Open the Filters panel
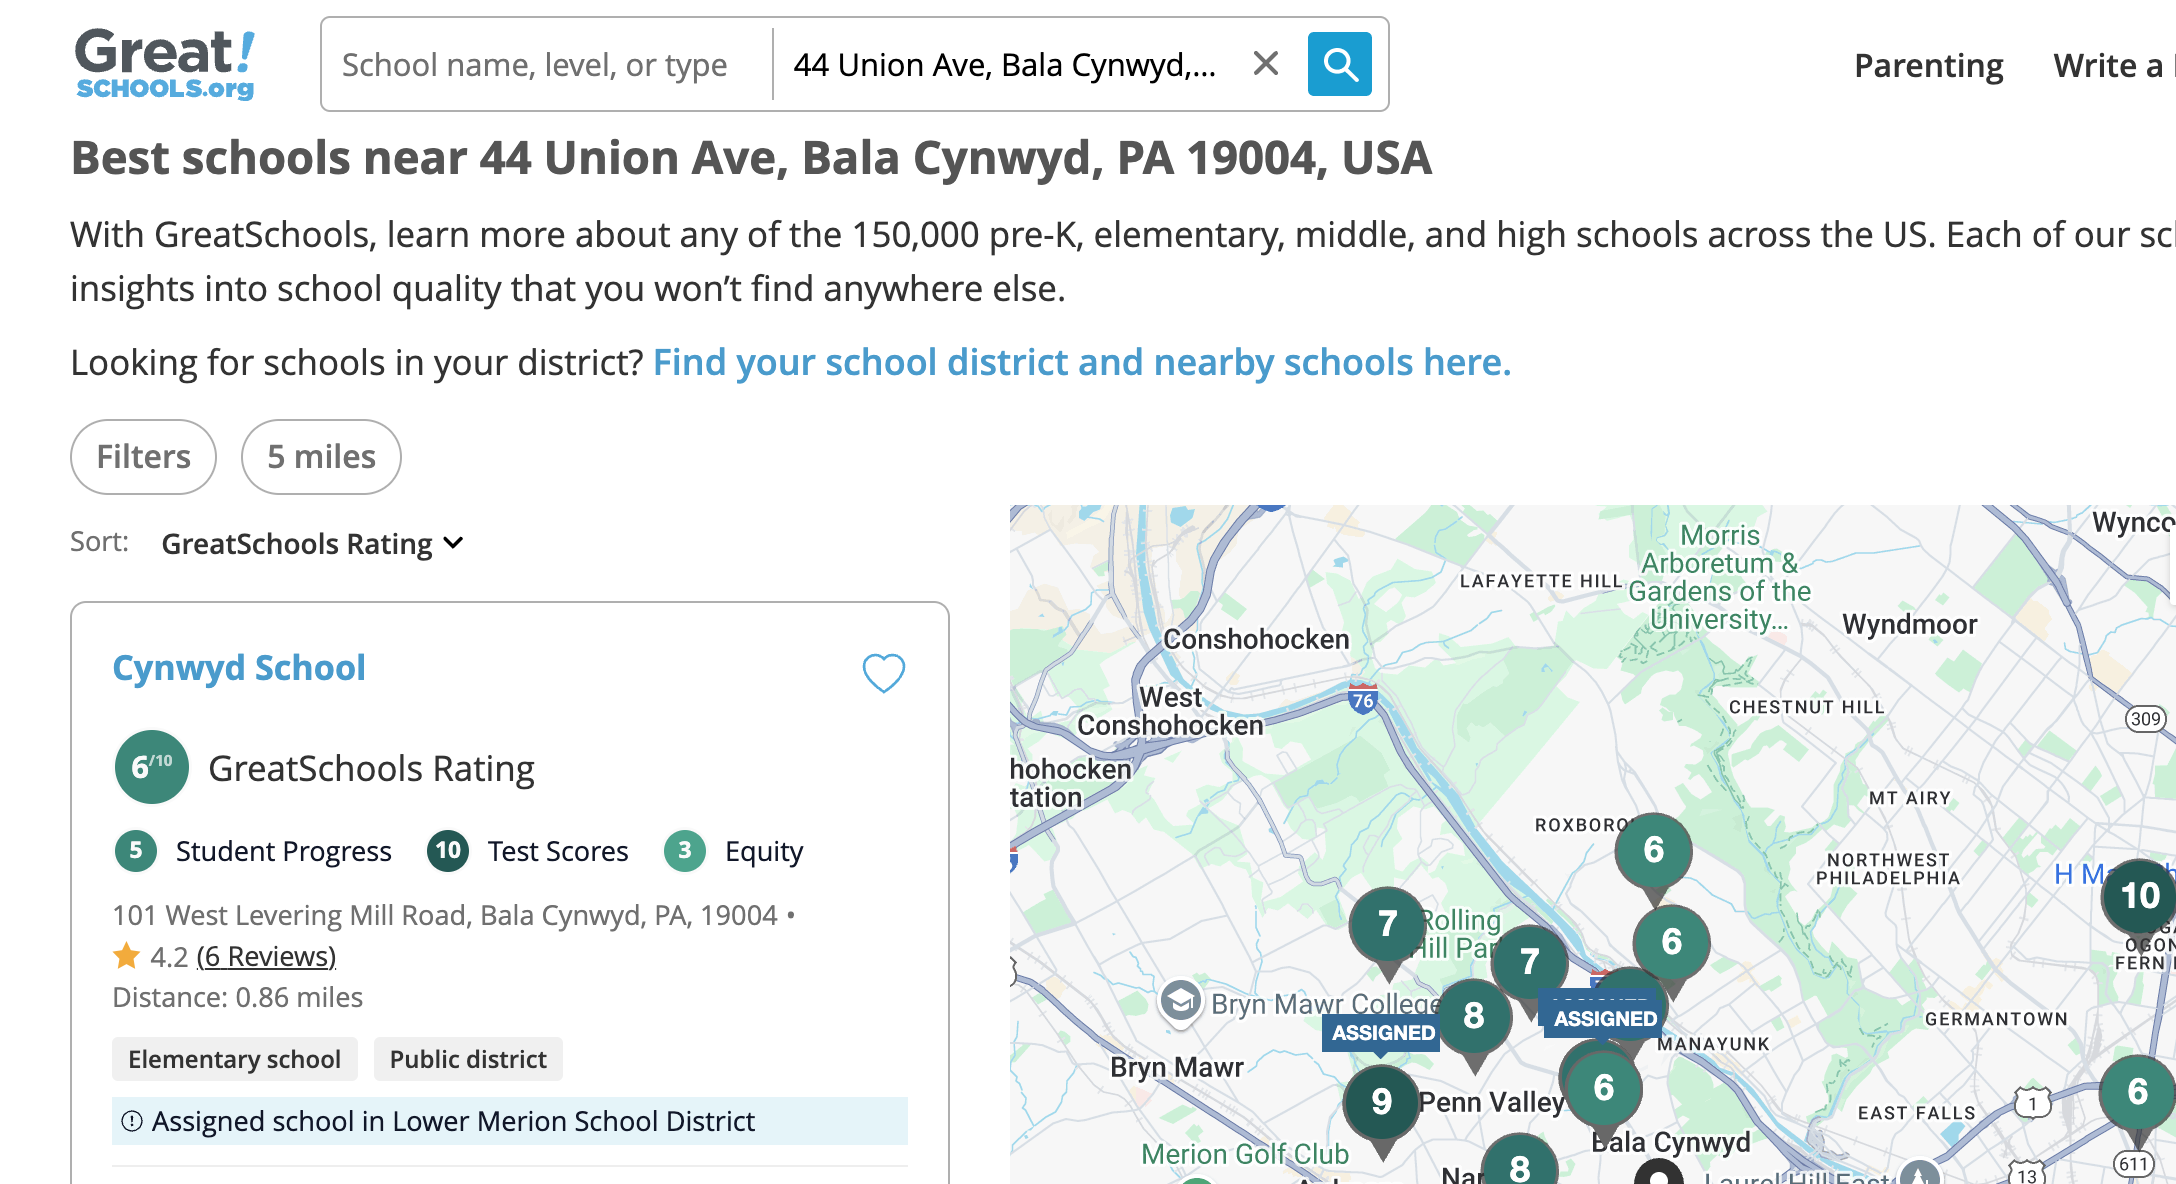 click(x=143, y=457)
